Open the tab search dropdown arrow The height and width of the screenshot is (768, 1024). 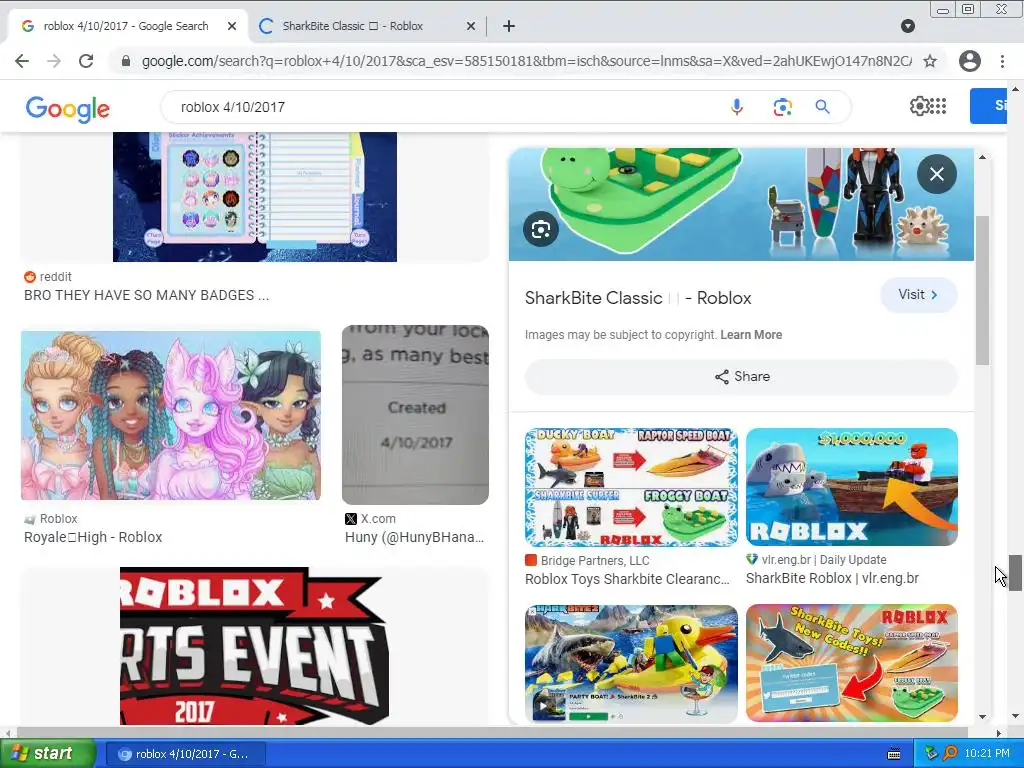tap(908, 26)
